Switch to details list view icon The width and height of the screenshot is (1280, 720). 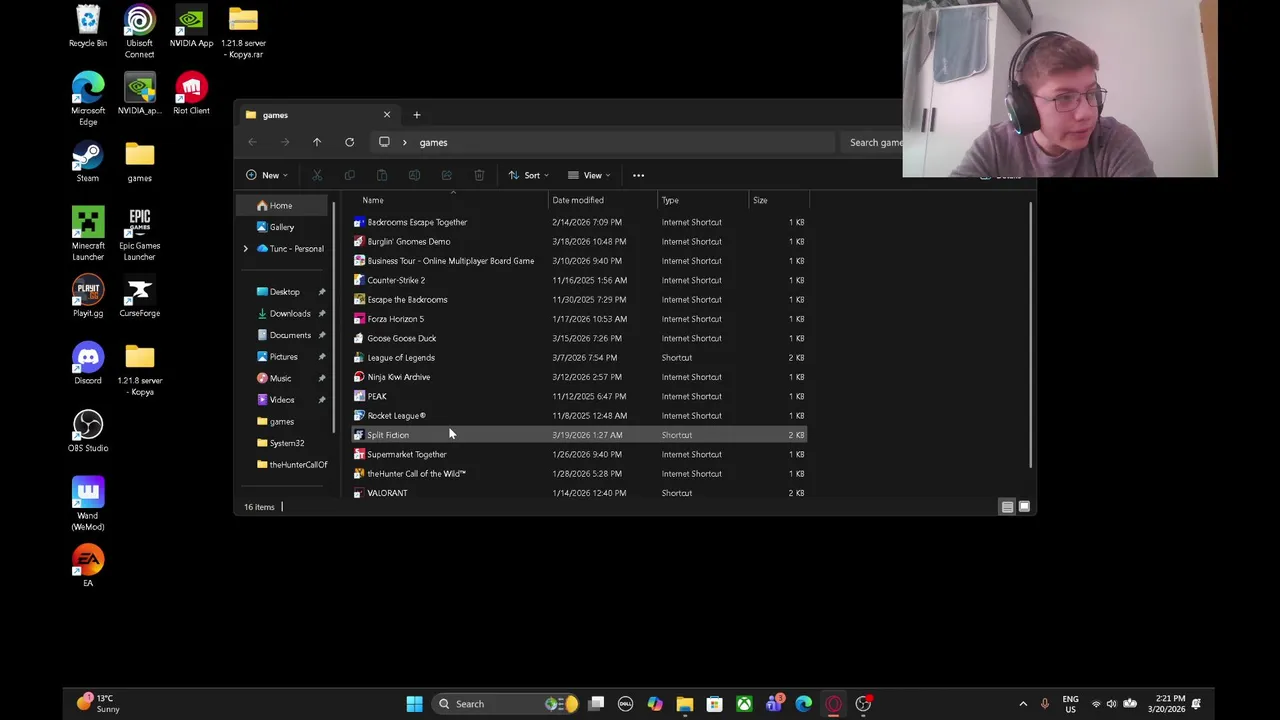point(1007,507)
